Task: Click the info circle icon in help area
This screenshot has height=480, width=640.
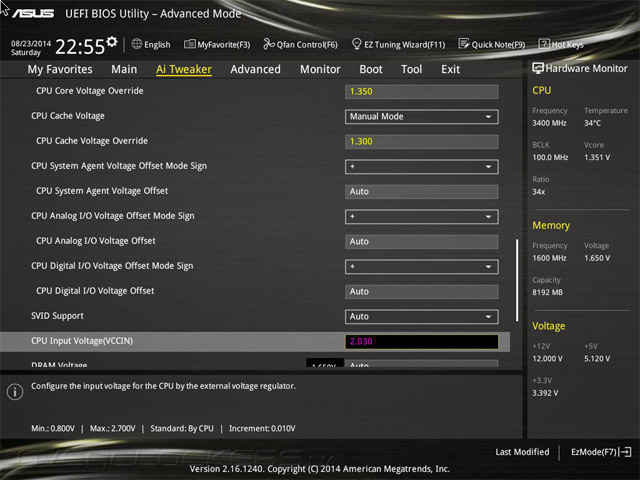Action: pyautogui.click(x=15, y=392)
